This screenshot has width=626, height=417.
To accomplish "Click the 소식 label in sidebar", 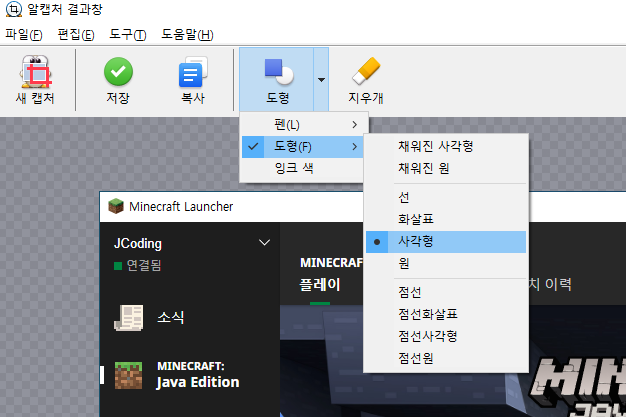I will (x=171, y=318).
